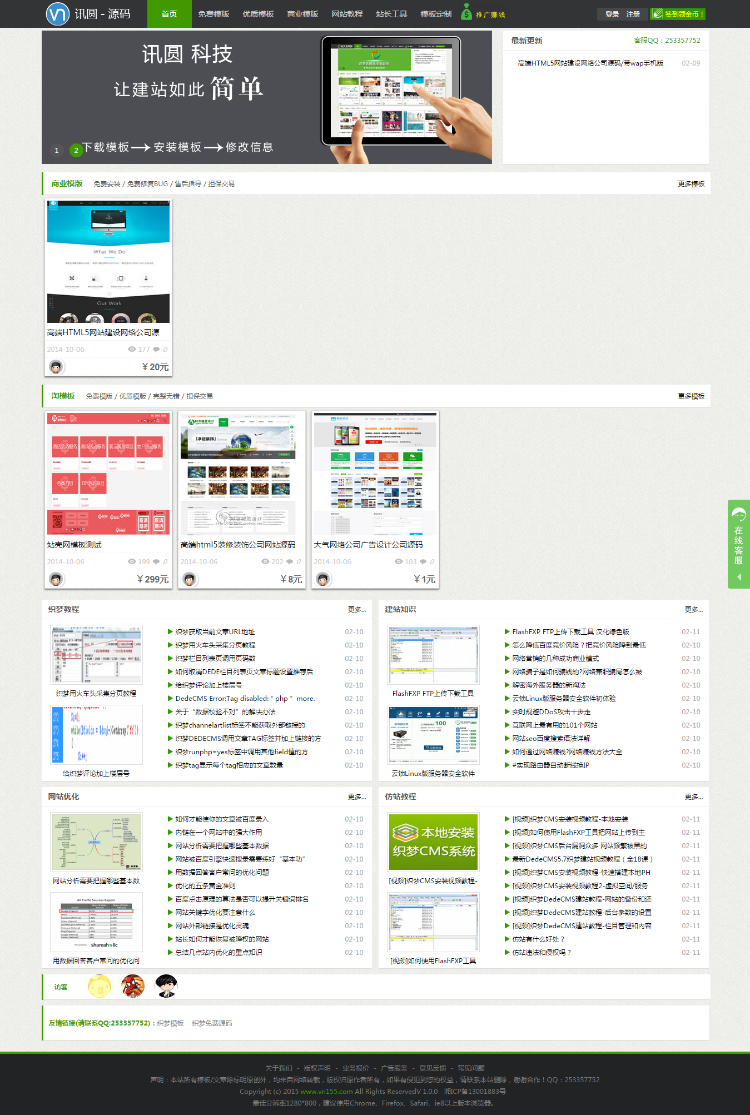
Task: Open the 织梦channelartlist article link
Action: (x=240, y=725)
